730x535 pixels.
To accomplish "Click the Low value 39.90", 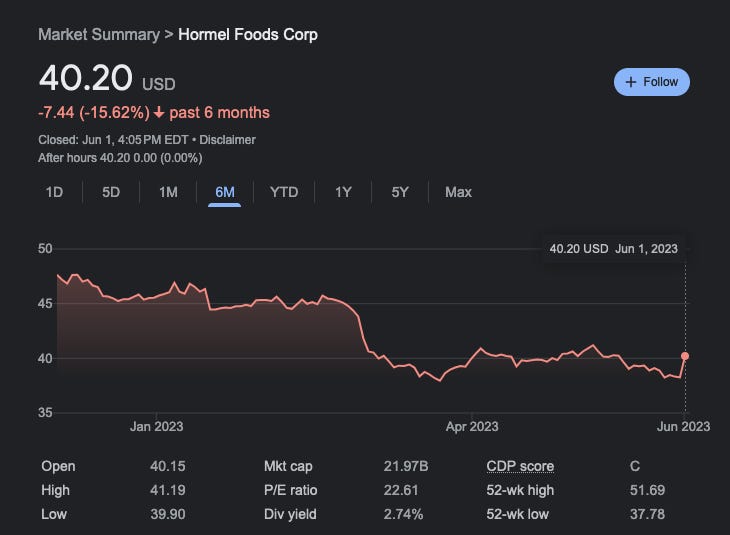I will (x=168, y=515).
